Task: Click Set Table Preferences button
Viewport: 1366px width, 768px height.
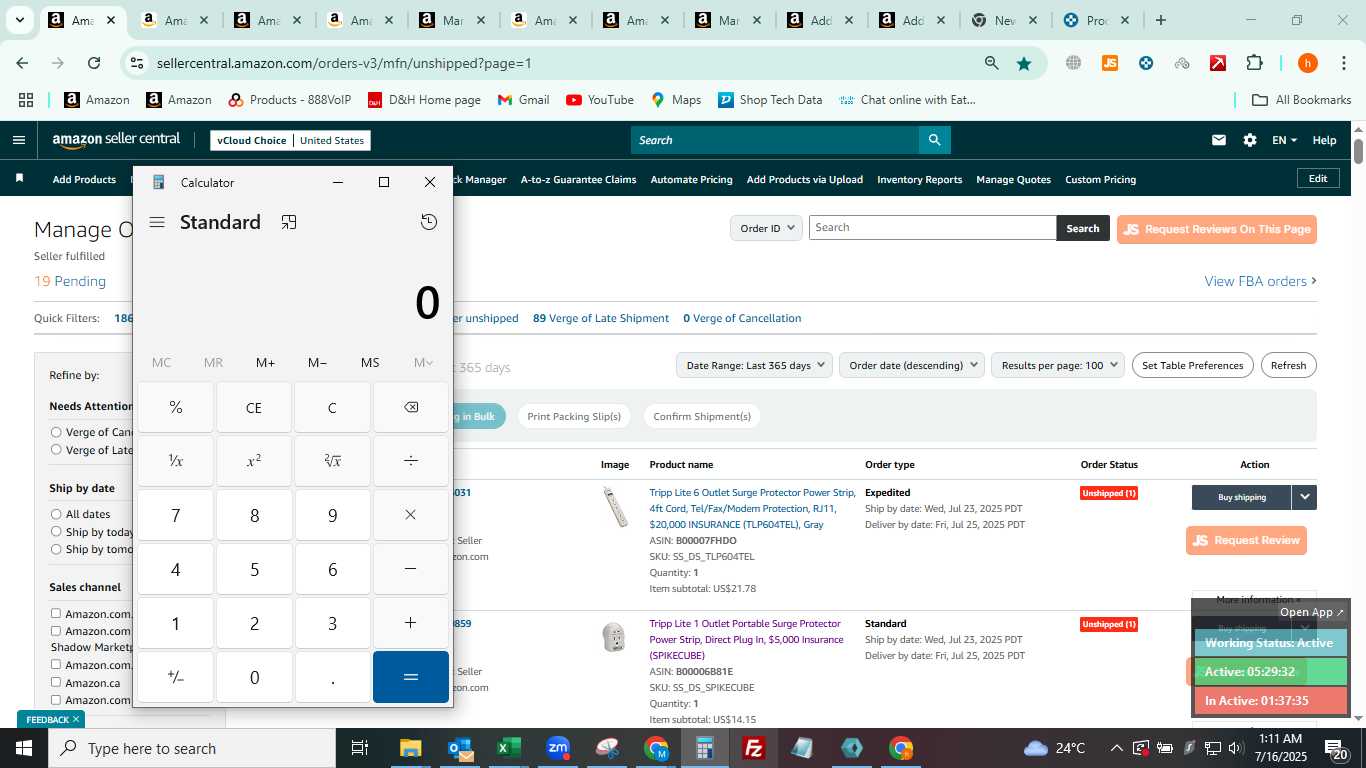Action: [x=1192, y=365]
